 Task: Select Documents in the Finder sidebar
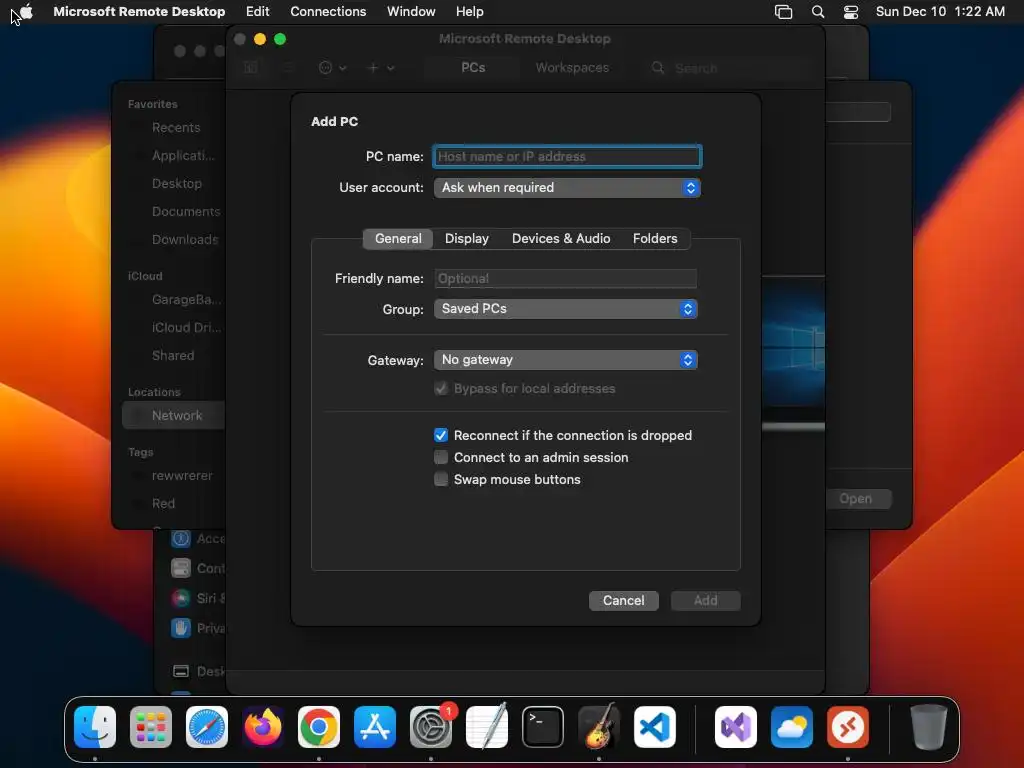pos(185,212)
